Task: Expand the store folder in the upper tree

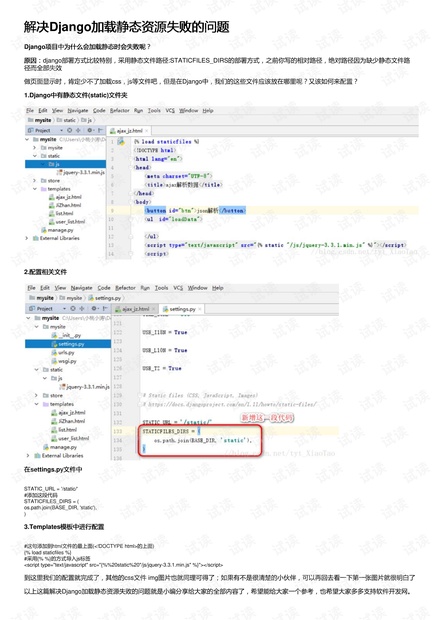Action: pyautogui.click(x=35, y=181)
